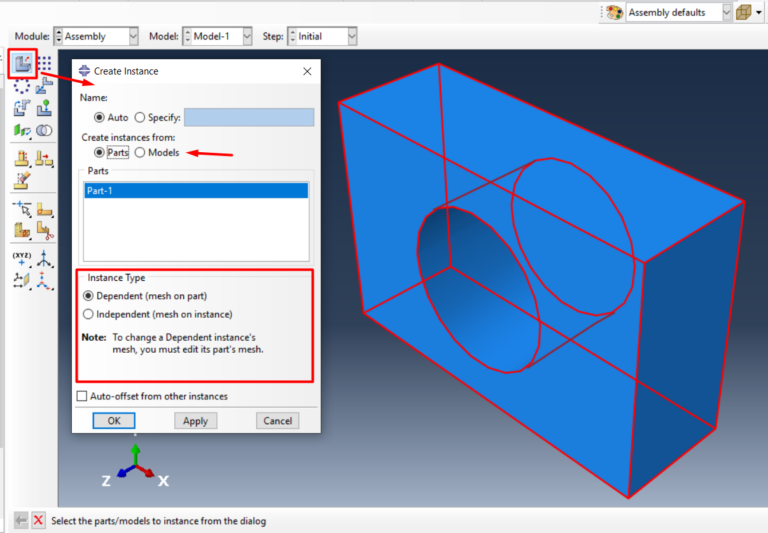This screenshot has width=768, height=533.
Task: Open the Module dropdown showing Assembly
Action: [96, 36]
